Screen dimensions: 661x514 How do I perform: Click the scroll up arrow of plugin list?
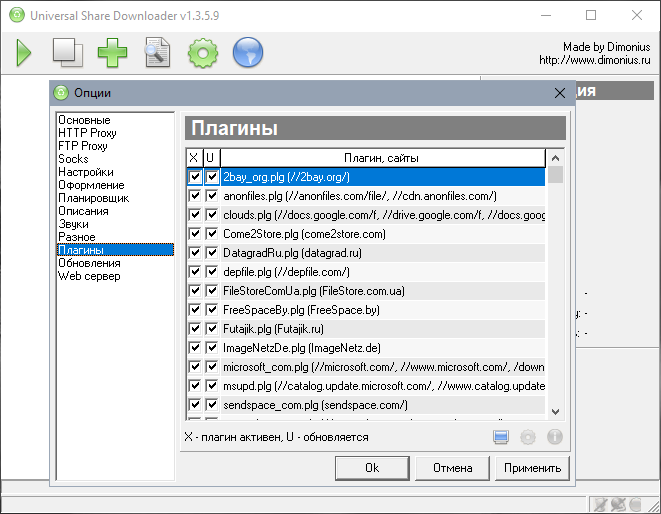point(556,158)
